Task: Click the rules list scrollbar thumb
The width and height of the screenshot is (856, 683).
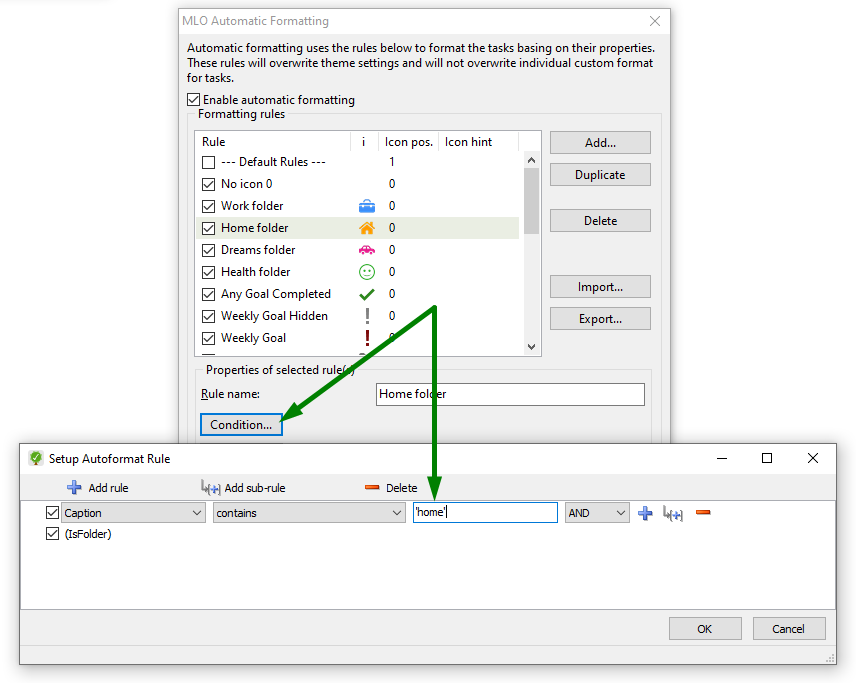Action: pyautogui.click(x=531, y=201)
